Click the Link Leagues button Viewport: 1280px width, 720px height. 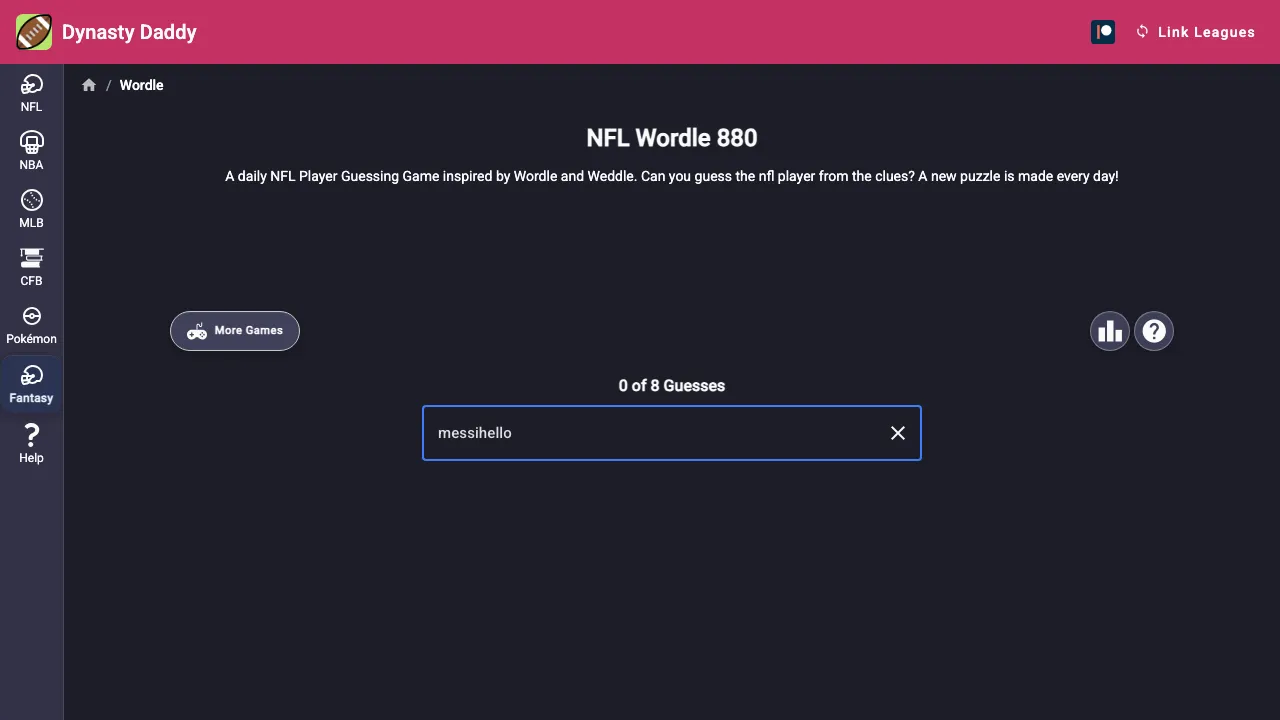1195,32
